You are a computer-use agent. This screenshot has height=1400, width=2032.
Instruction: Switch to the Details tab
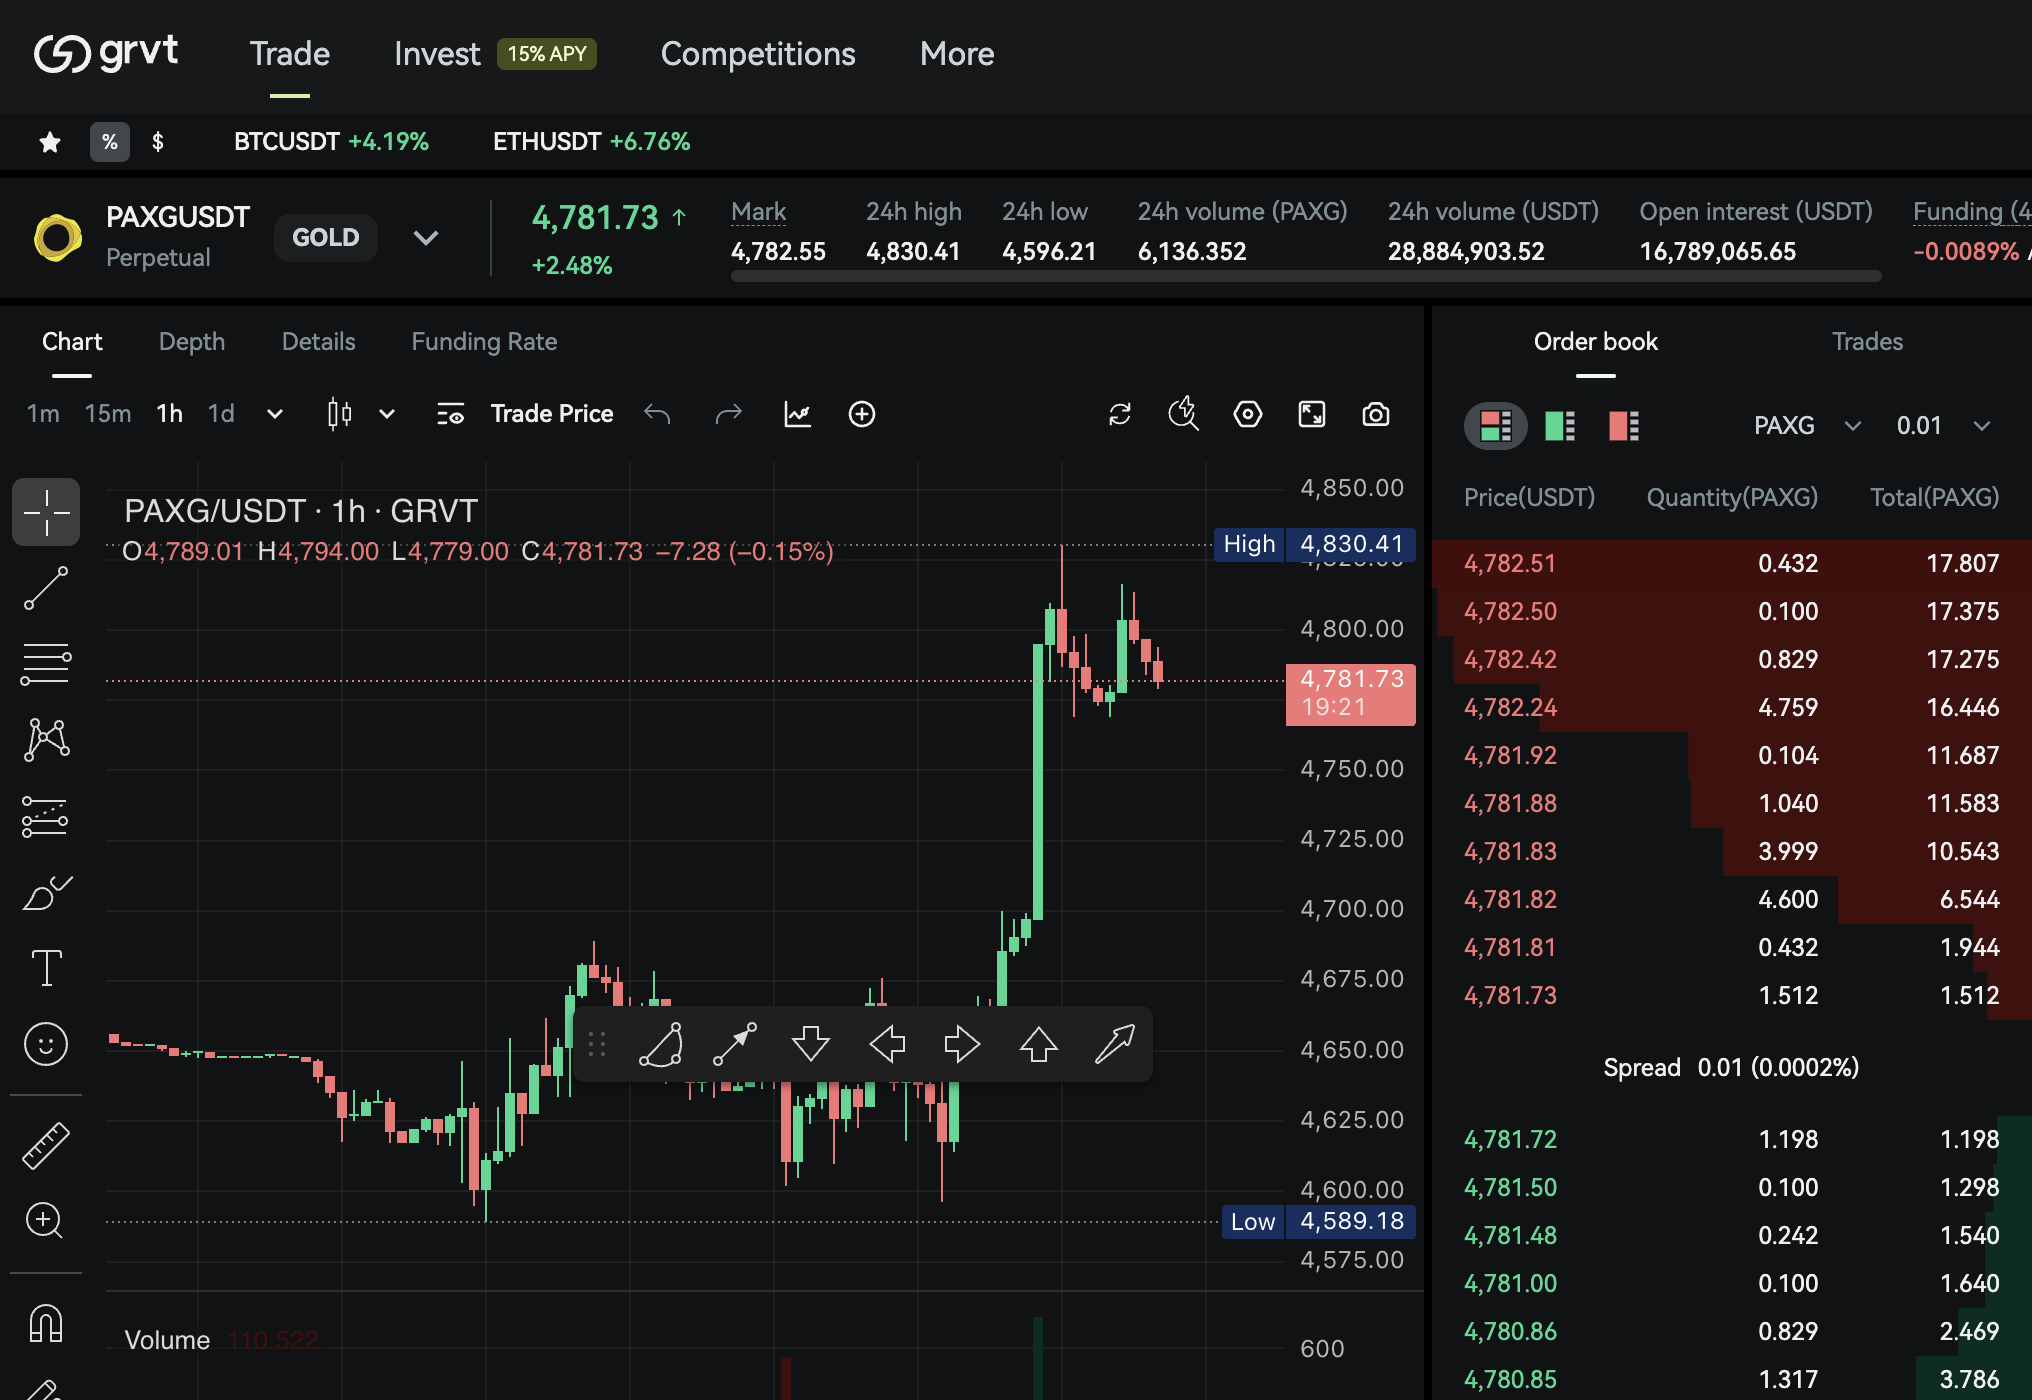(318, 342)
